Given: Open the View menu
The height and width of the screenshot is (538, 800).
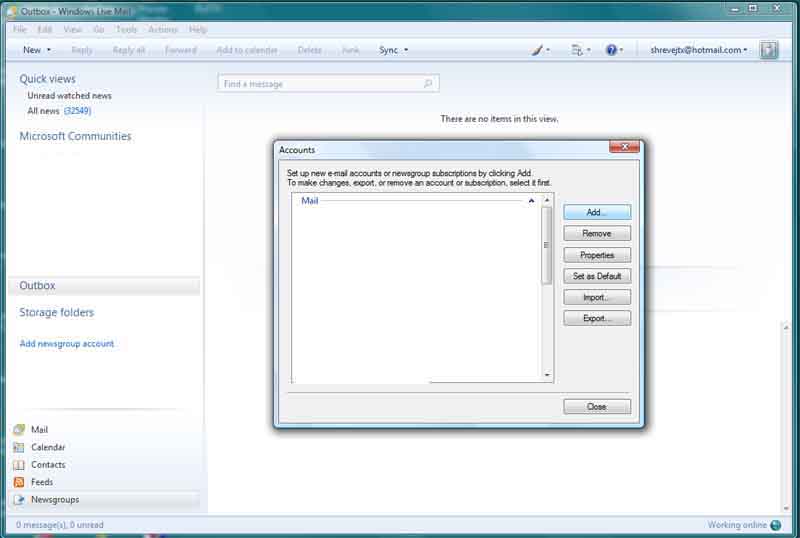Looking at the screenshot, I should click(x=72, y=29).
